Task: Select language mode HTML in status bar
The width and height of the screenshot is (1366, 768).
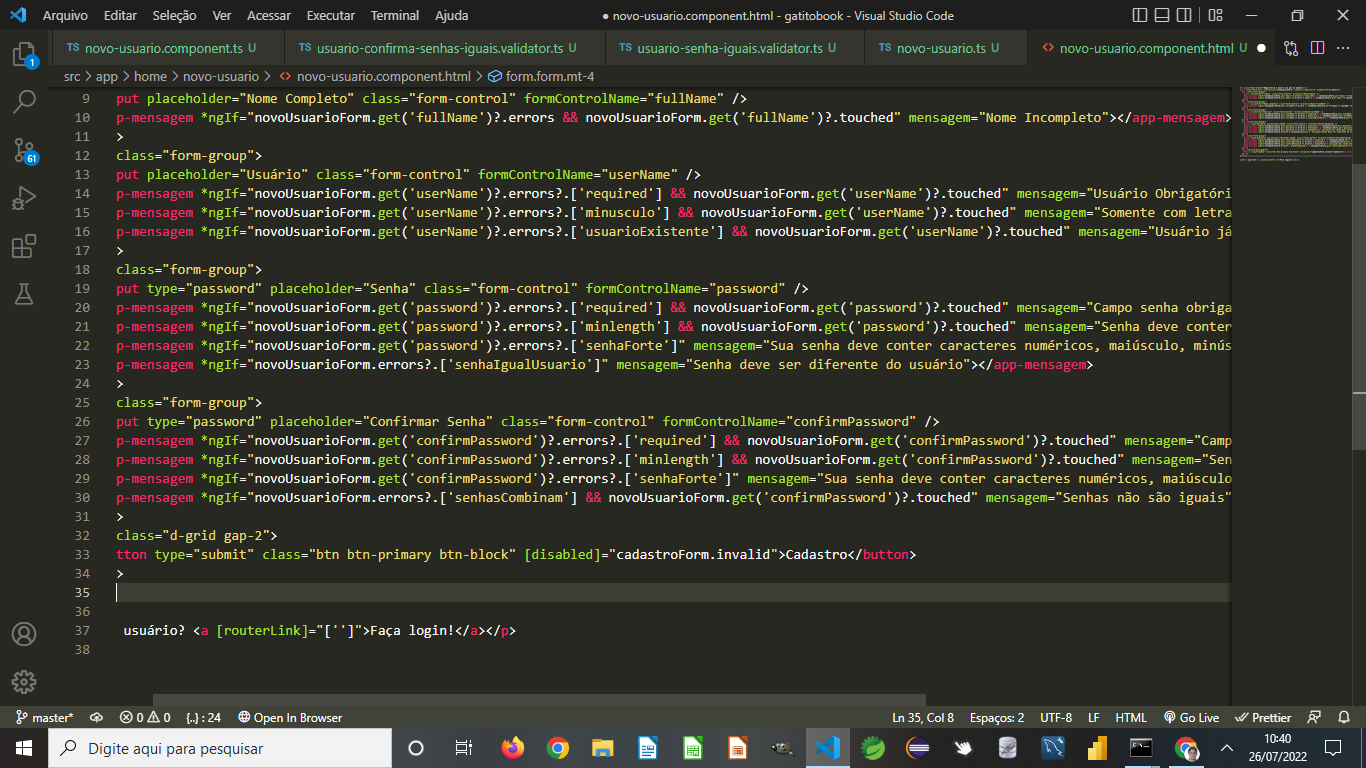Action: (x=1131, y=718)
